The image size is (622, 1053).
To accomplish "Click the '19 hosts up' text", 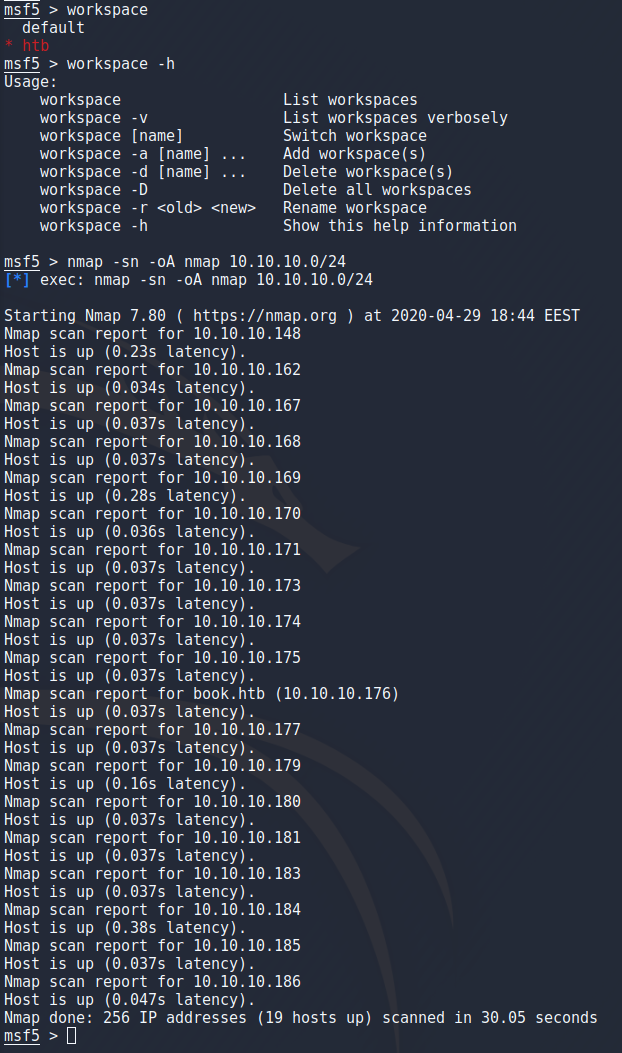I will [314, 1017].
